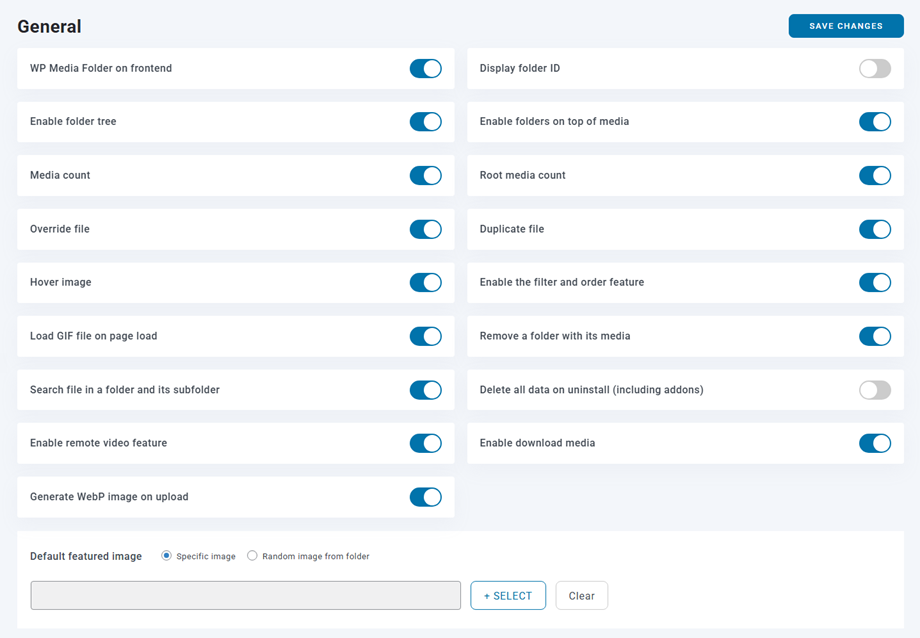Toggle WP Media Folder on frontend switch
920x638 pixels.
pyautogui.click(x=425, y=68)
